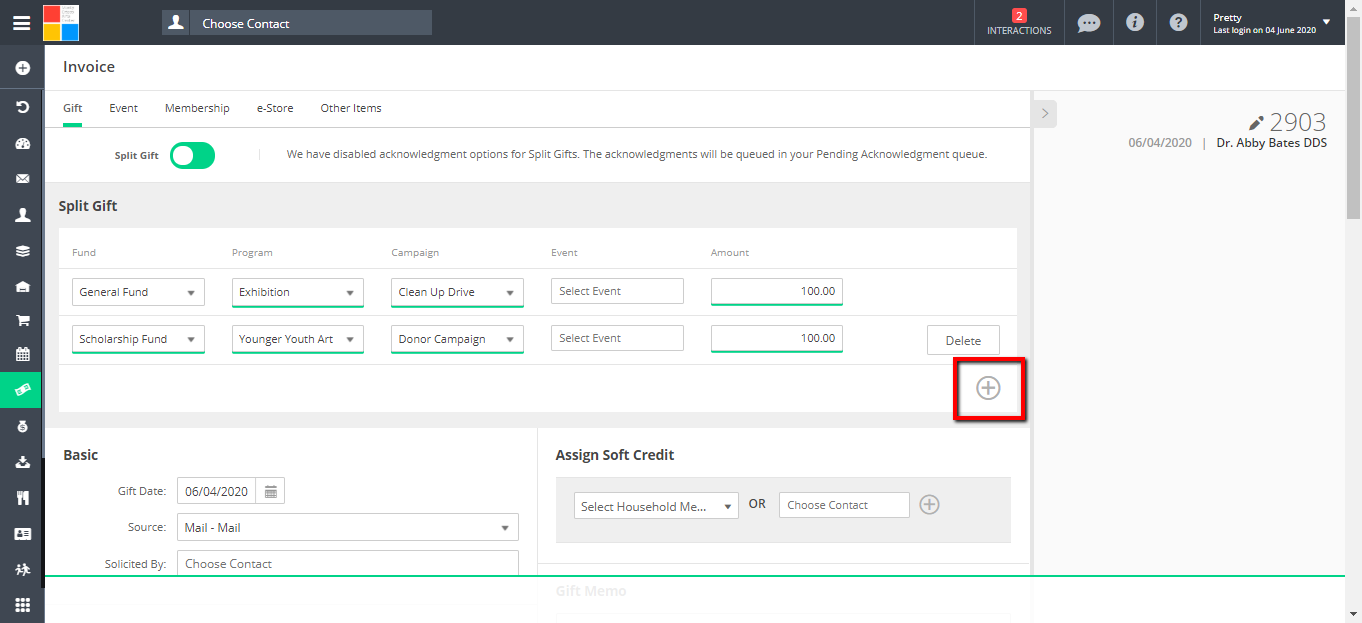Viewport: 1362px width, 623px height.
Task: Collapse the right side panel chevron
Action: [1045, 113]
